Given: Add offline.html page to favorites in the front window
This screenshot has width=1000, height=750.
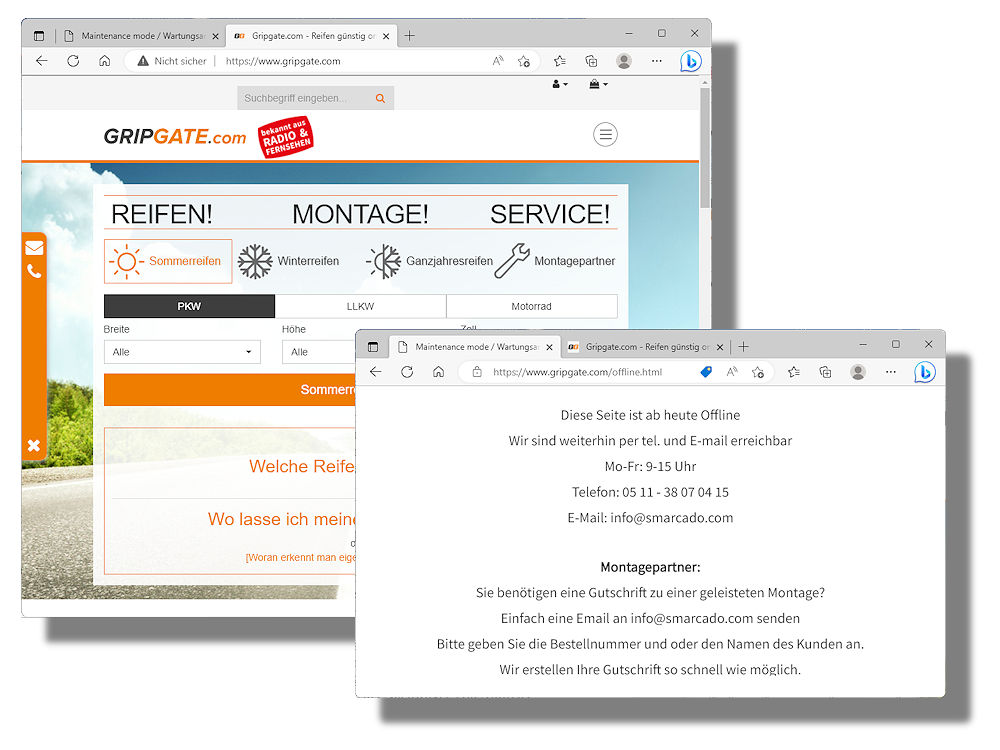Looking at the screenshot, I should point(758,372).
